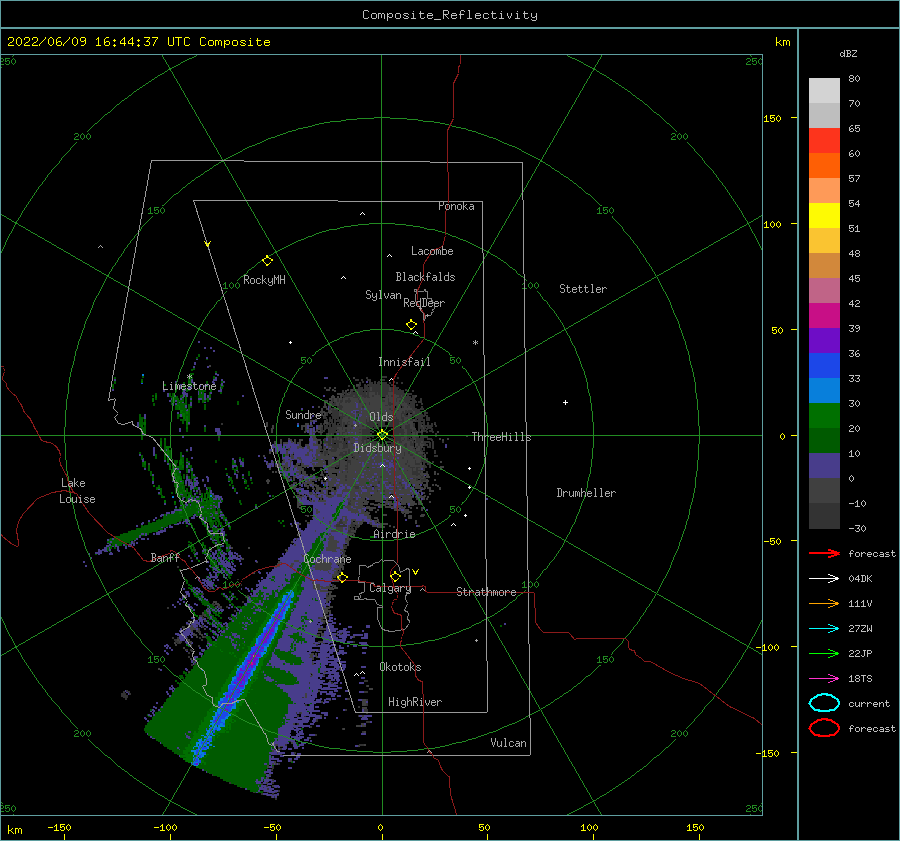The image size is (900, 841).
Task: Click the yellow diamond marker near Cochrane
Action: pos(343,577)
